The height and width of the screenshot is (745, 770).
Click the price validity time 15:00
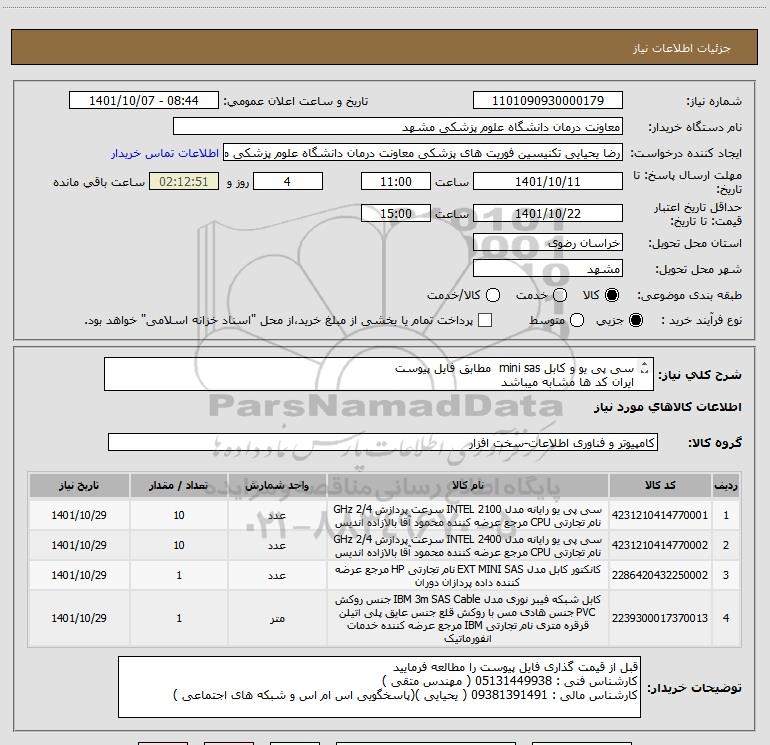[x=396, y=213]
